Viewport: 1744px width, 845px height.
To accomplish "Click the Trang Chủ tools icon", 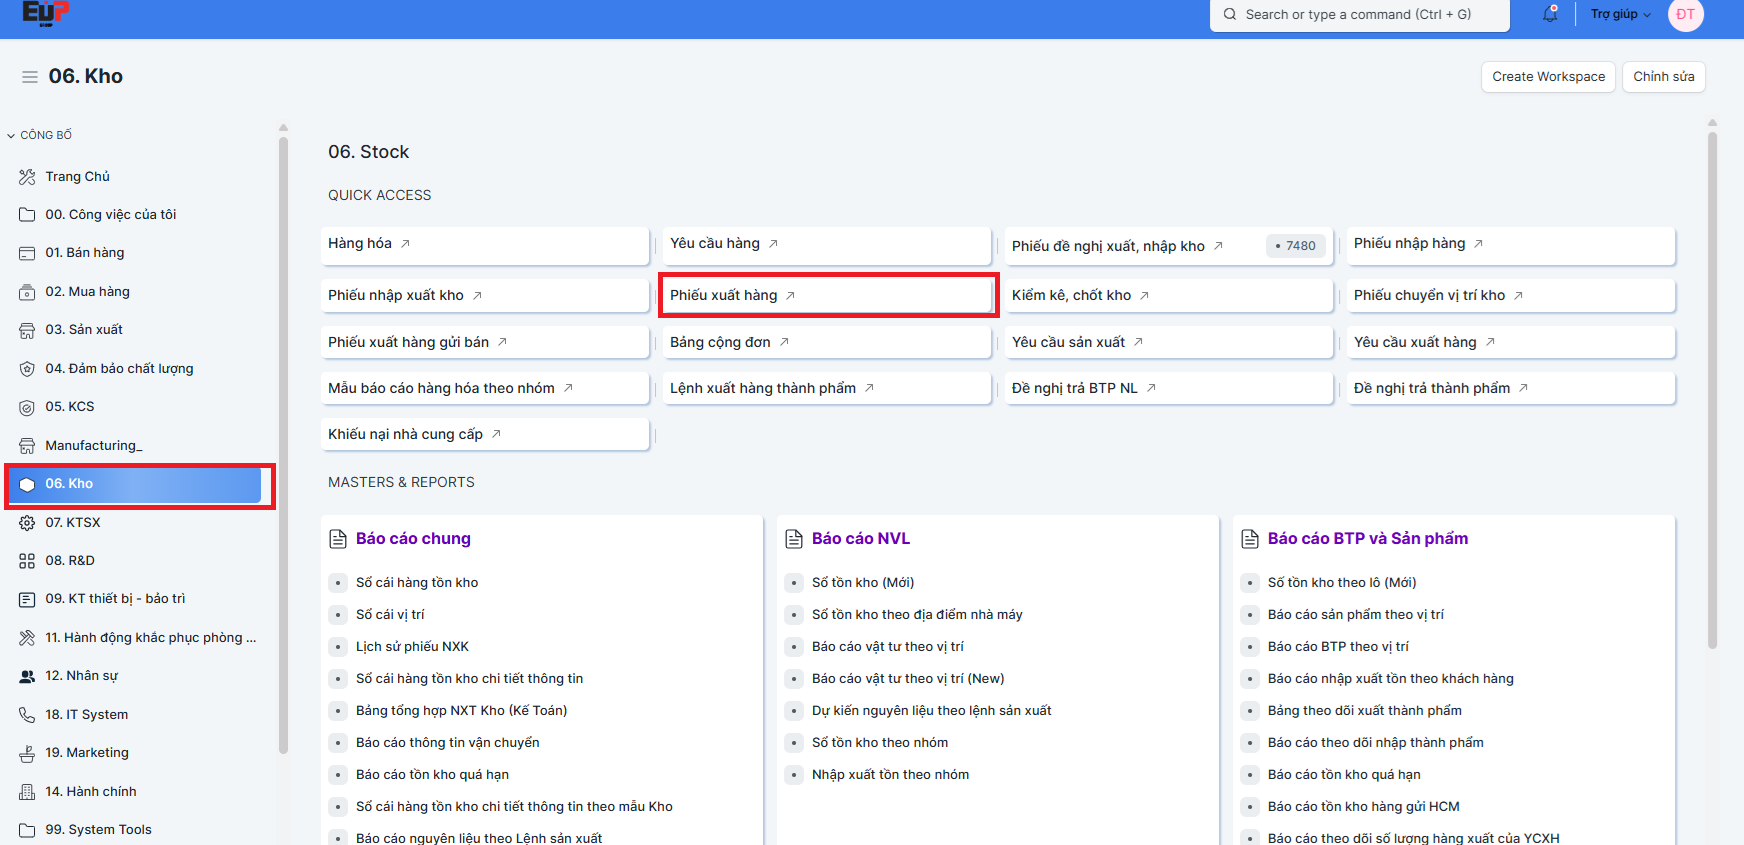I will click(x=27, y=177).
